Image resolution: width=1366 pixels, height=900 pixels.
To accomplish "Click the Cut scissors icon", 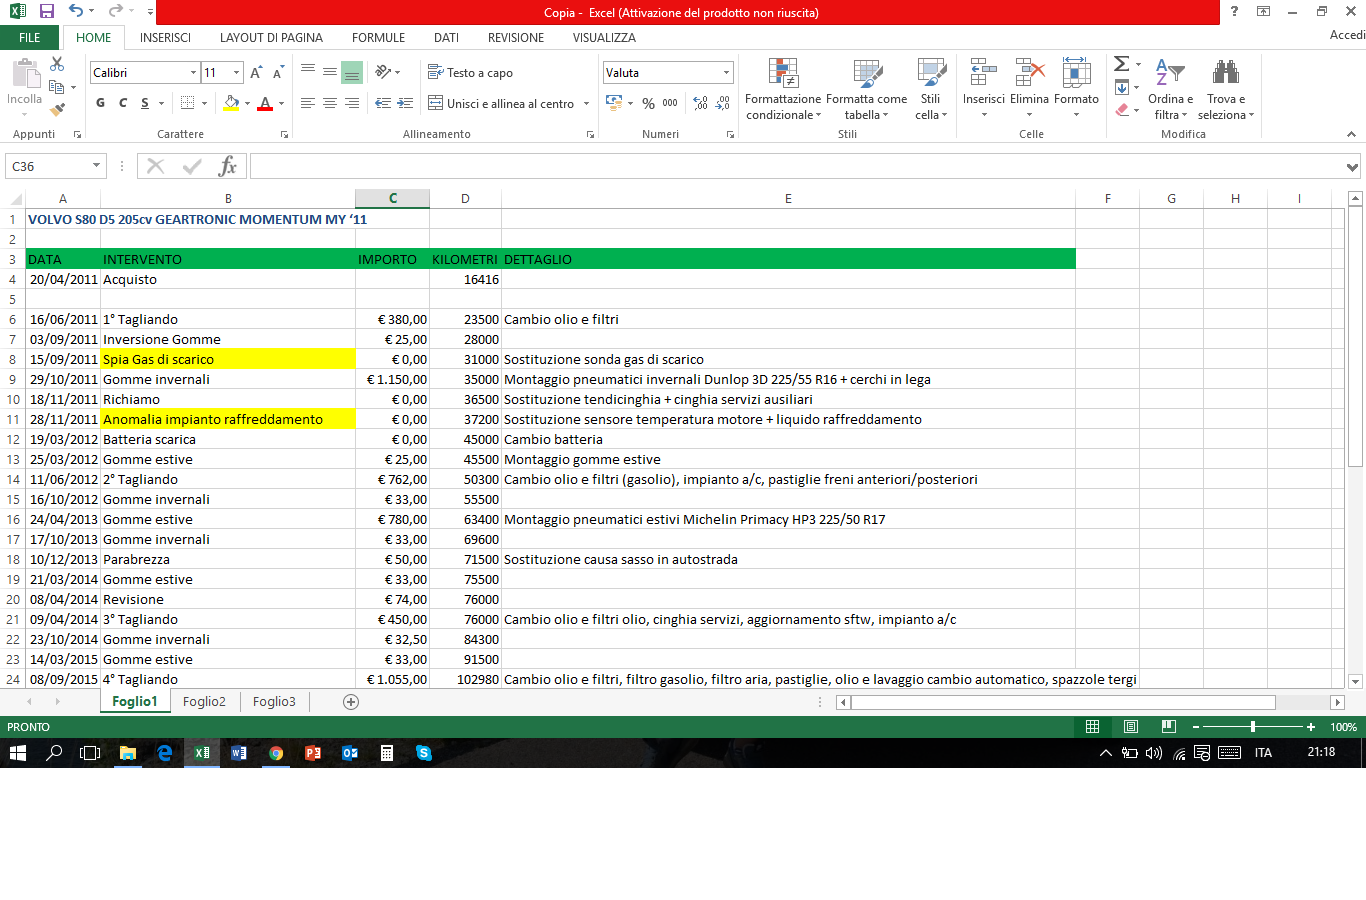I will [x=57, y=65].
